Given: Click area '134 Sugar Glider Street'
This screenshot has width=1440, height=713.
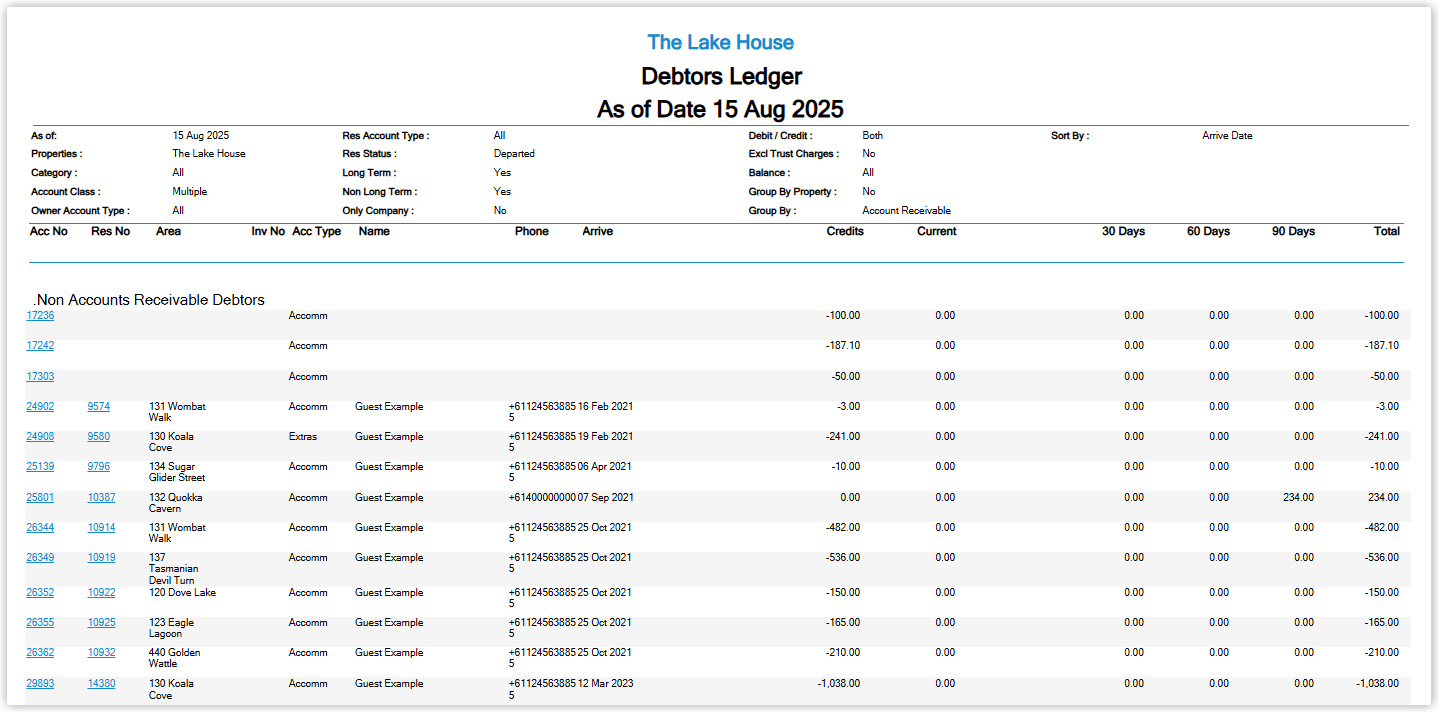Looking at the screenshot, I should (176, 472).
